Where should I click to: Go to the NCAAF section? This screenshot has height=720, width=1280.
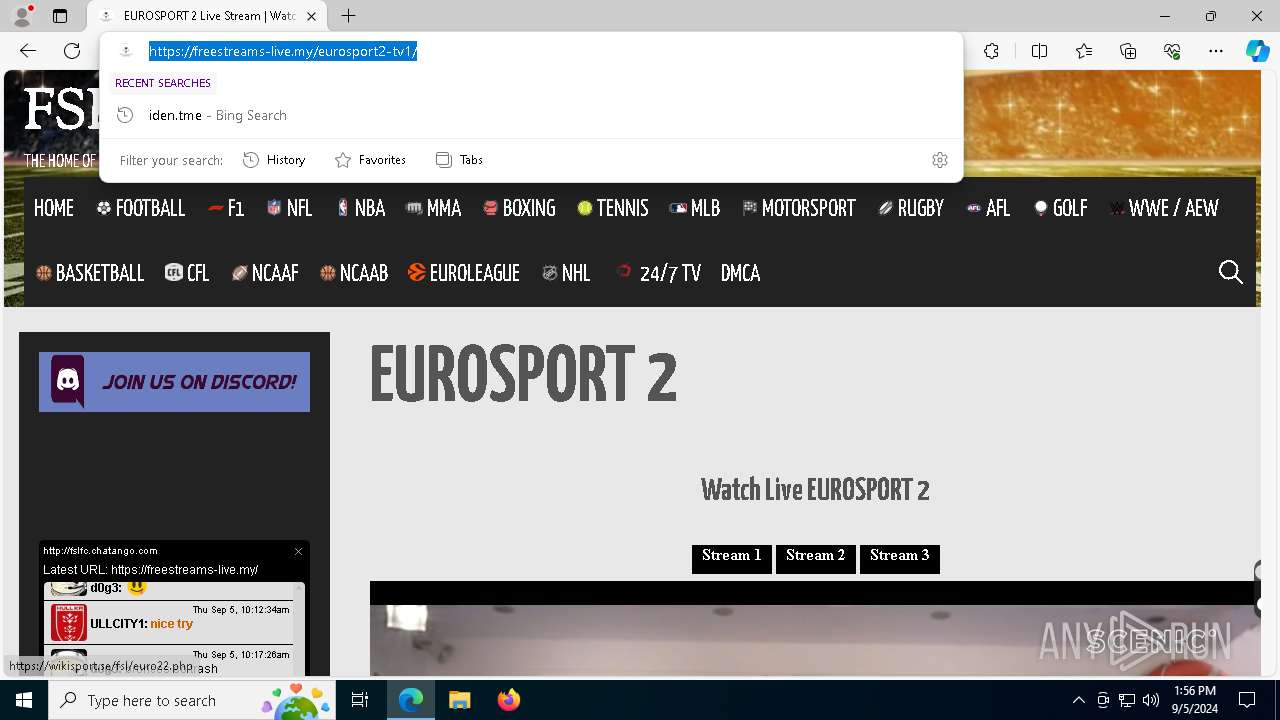tap(265, 273)
